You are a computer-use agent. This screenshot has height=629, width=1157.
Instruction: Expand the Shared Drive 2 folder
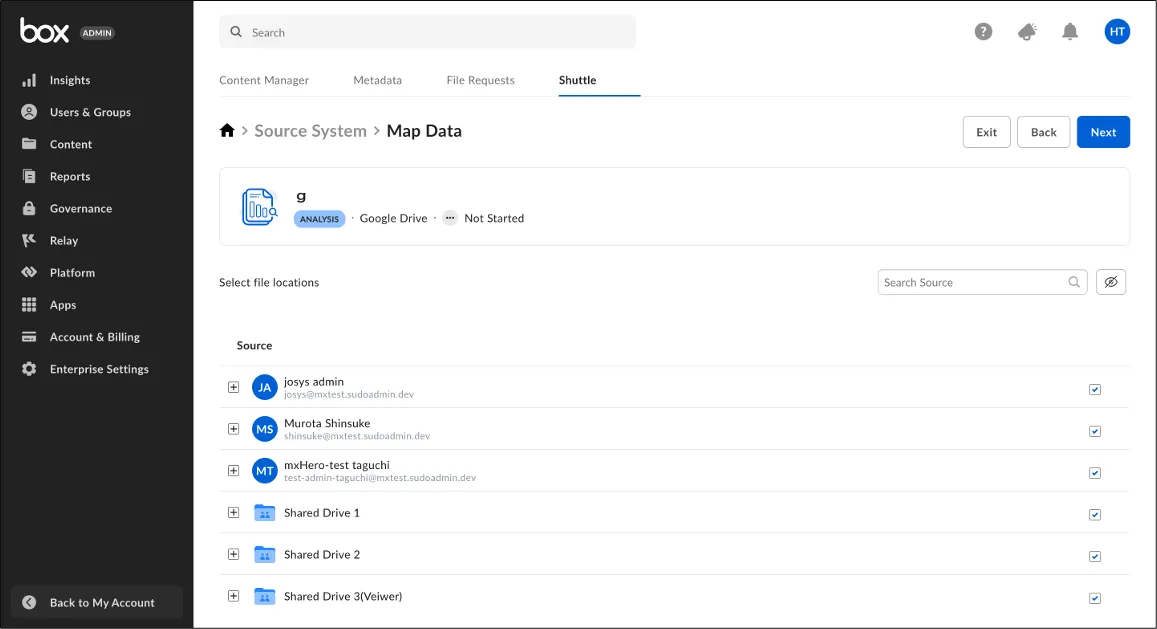[233, 554]
